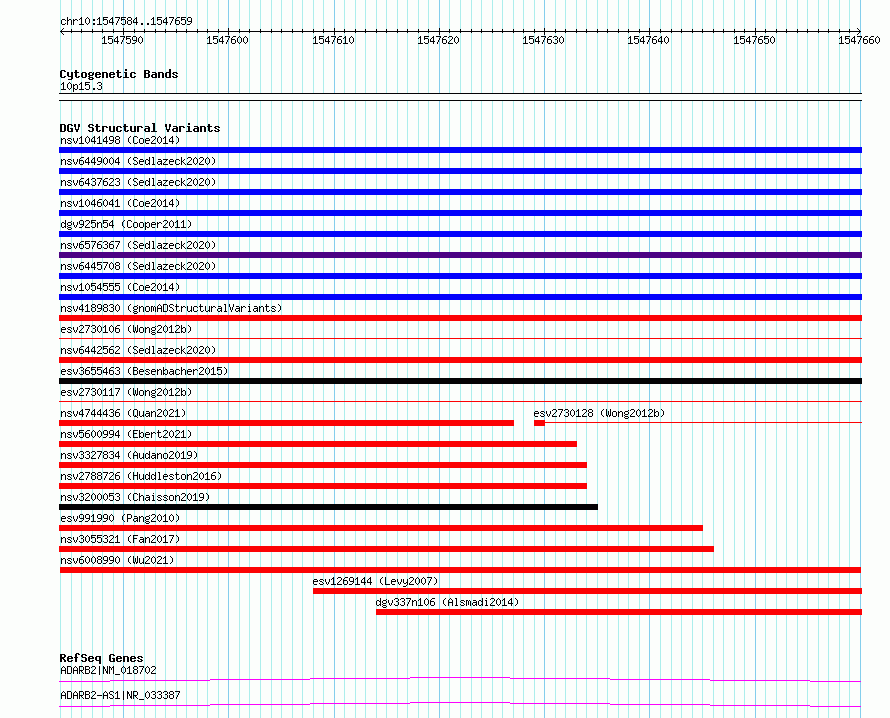This screenshot has width=890, height=718.
Task: Click the esv2730117 (Wong2012b) label
Action: click(x=126, y=392)
